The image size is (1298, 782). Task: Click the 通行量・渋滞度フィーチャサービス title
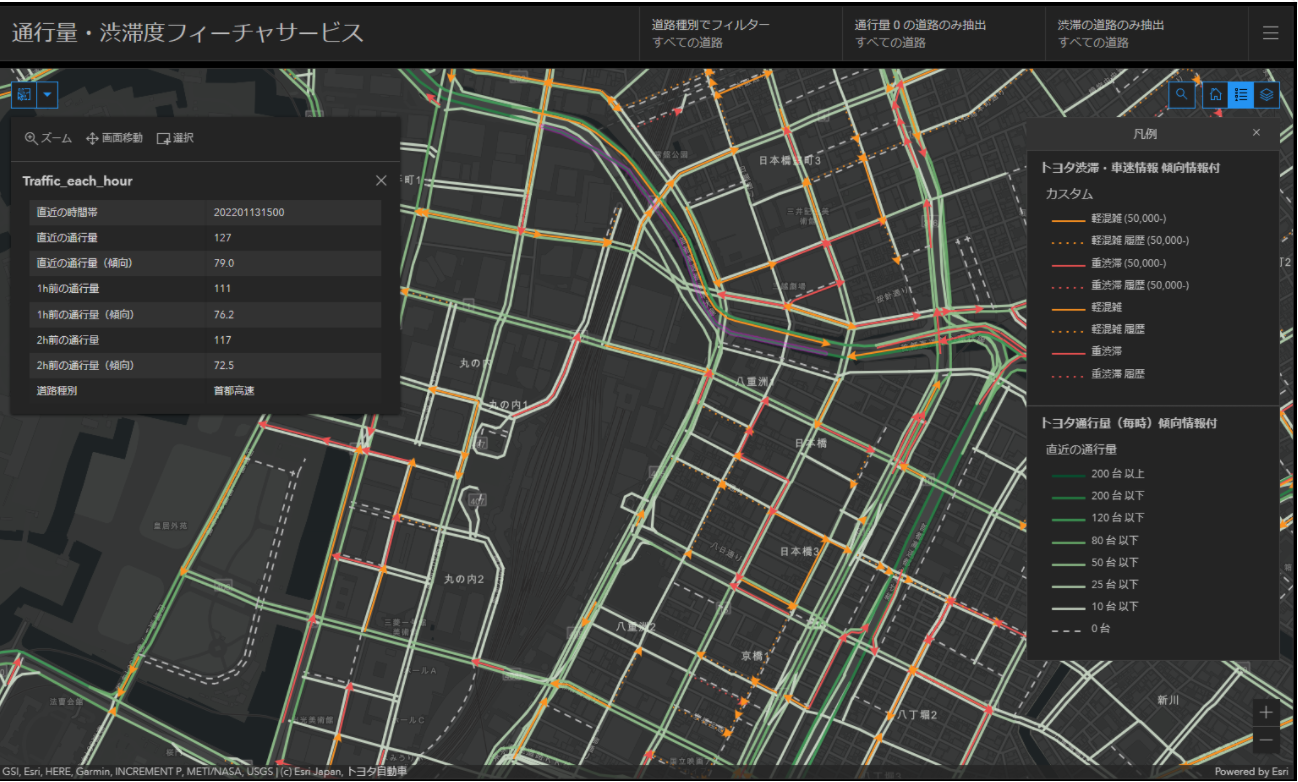coord(186,32)
